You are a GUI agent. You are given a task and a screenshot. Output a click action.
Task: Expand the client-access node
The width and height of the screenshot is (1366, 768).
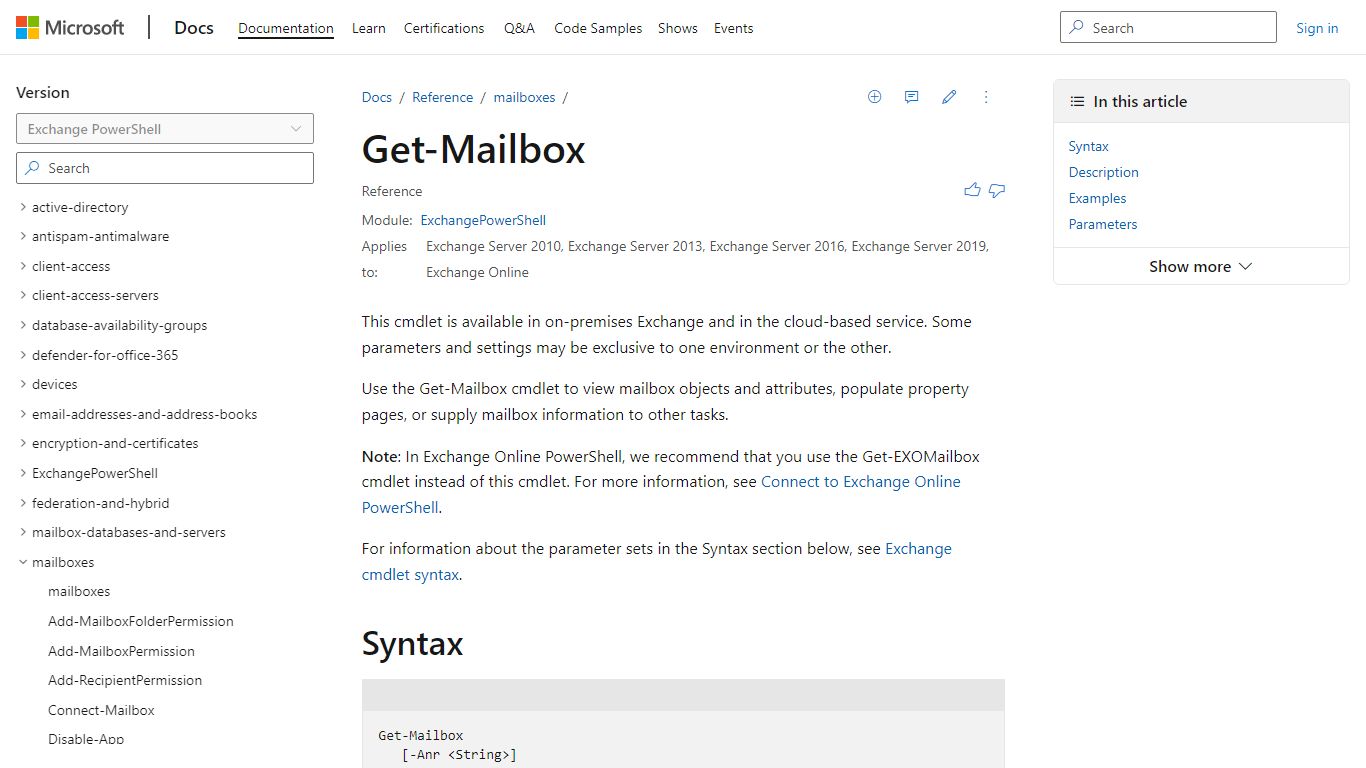point(23,266)
